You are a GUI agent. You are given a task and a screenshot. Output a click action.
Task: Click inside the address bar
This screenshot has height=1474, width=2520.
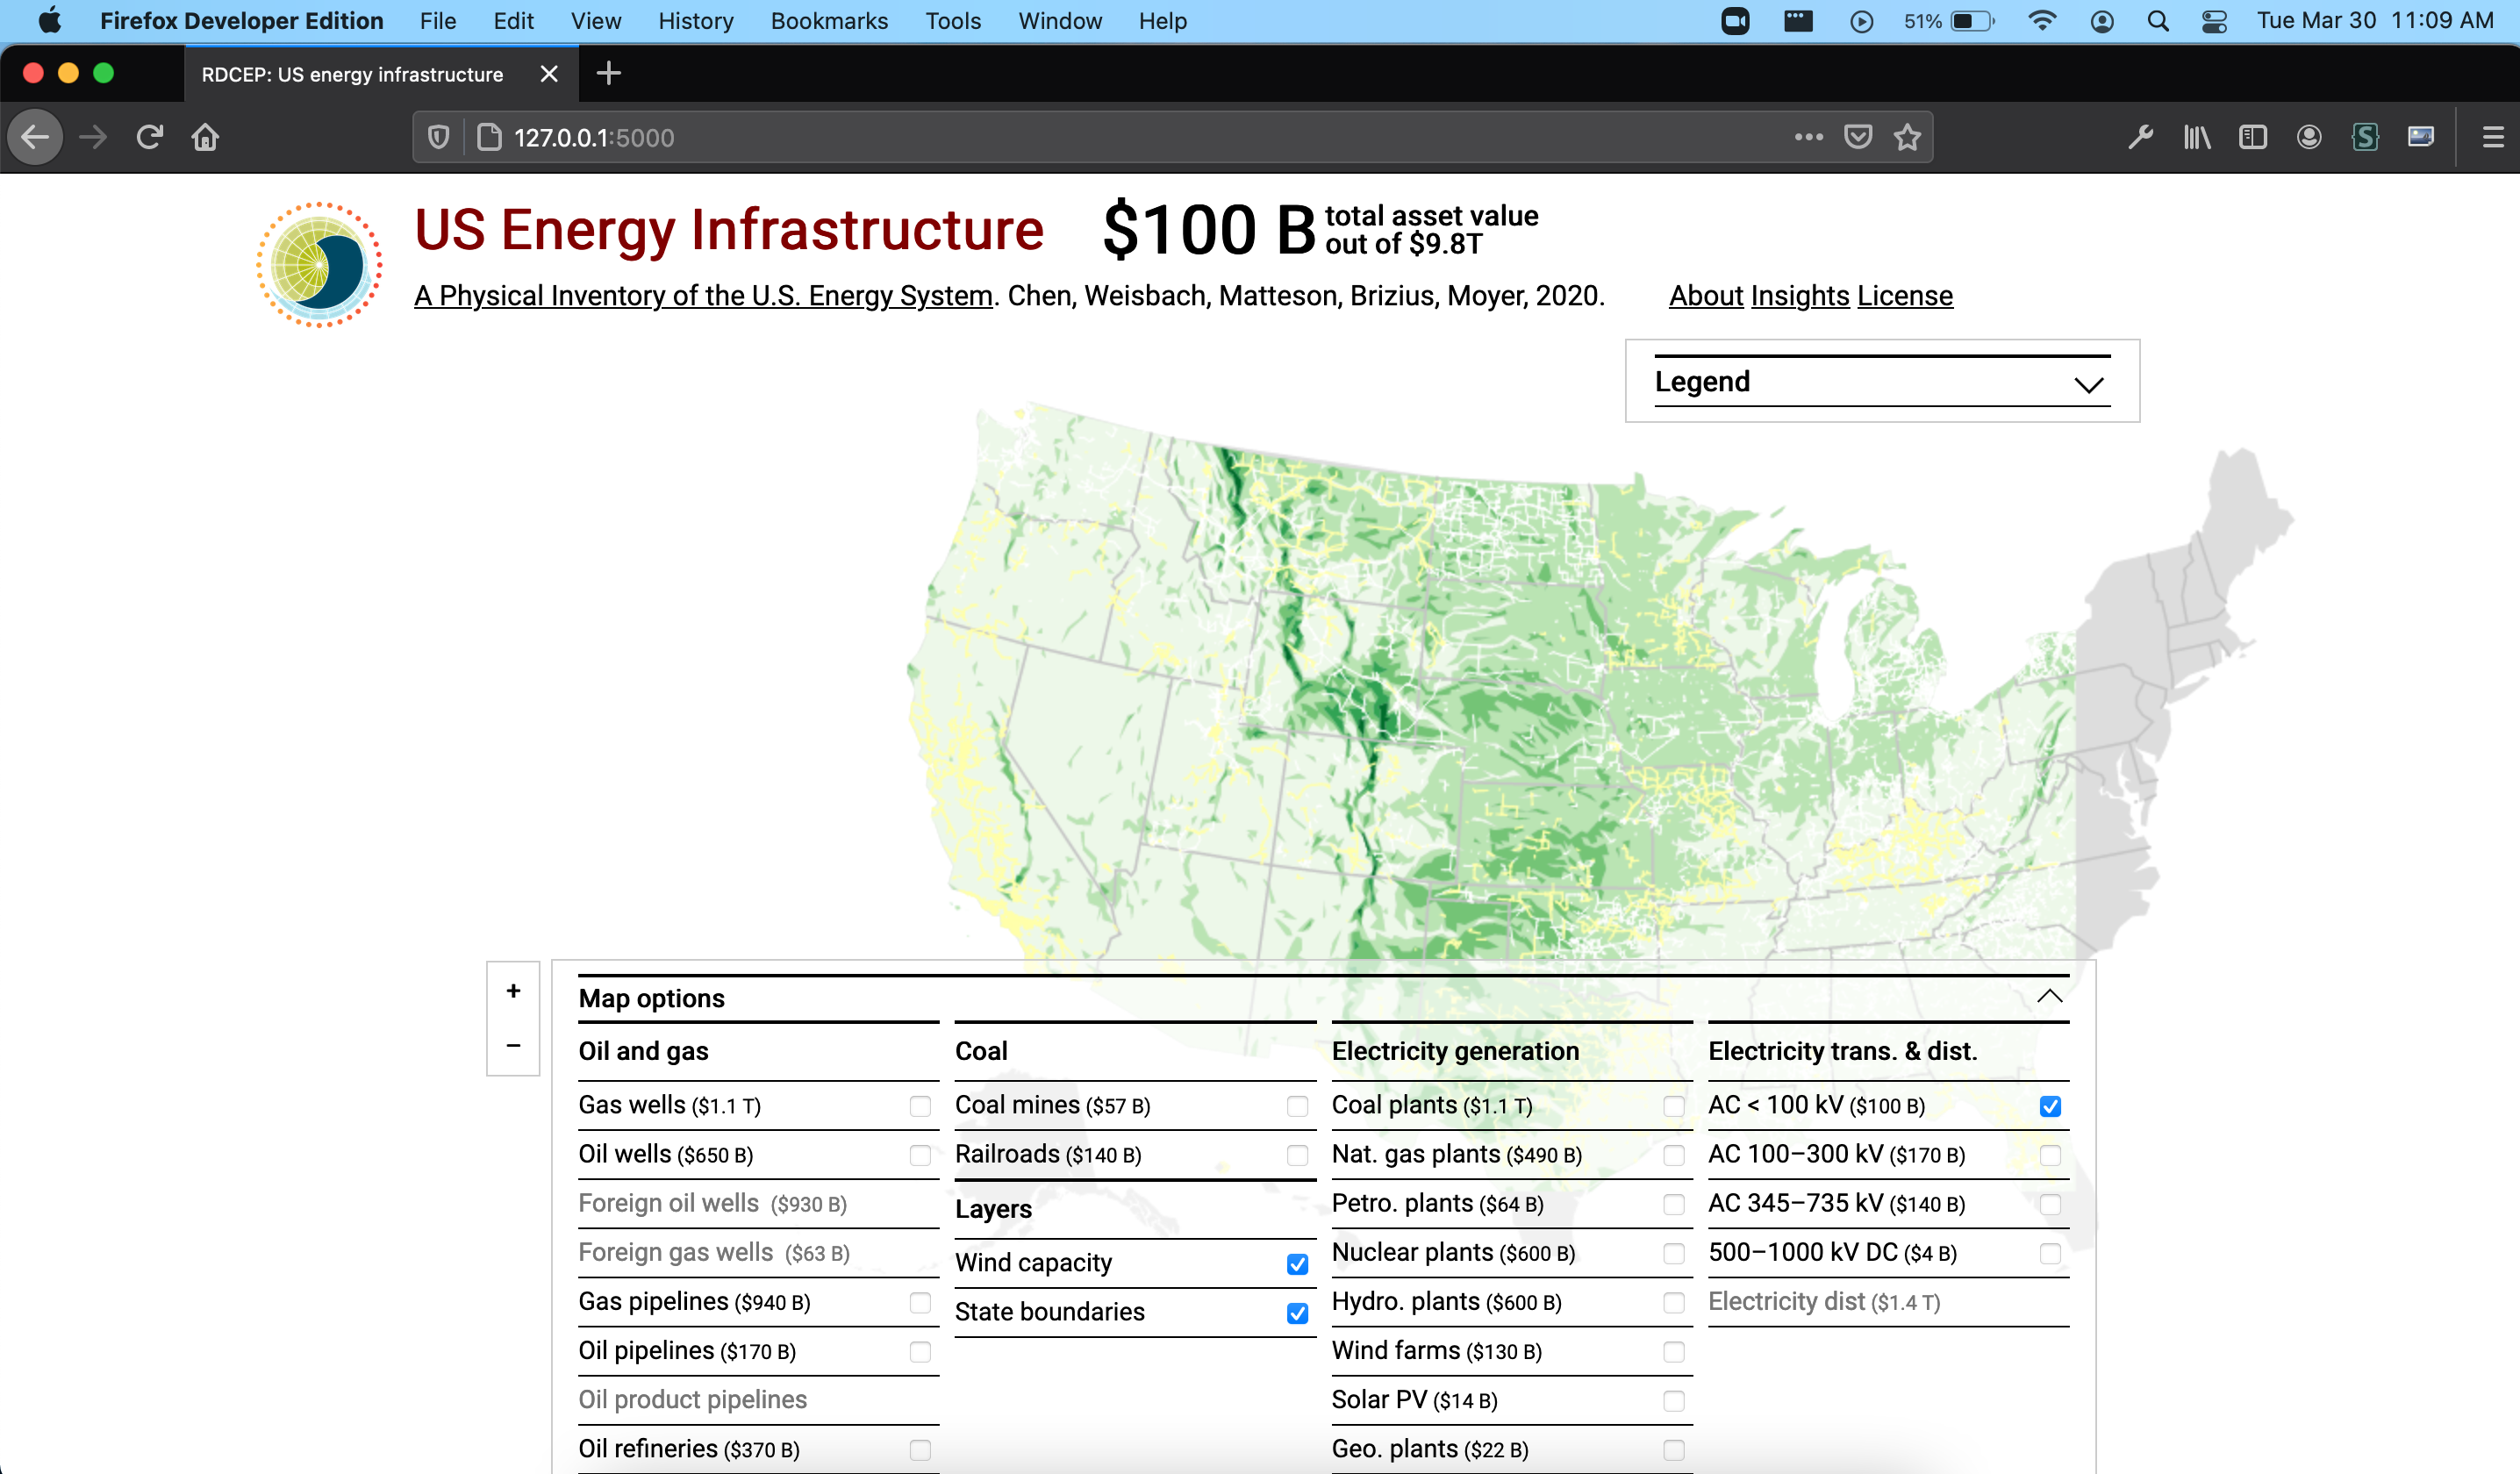coord(1100,137)
